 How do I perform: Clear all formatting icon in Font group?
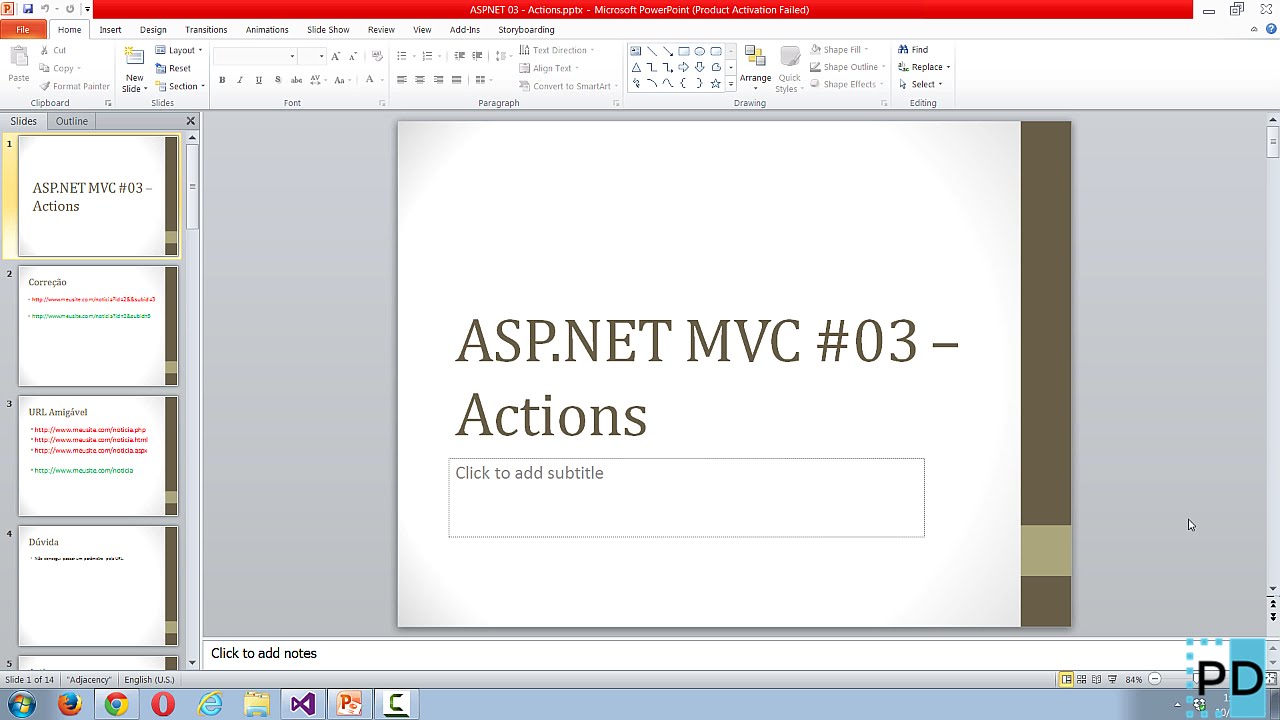click(377, 56)
